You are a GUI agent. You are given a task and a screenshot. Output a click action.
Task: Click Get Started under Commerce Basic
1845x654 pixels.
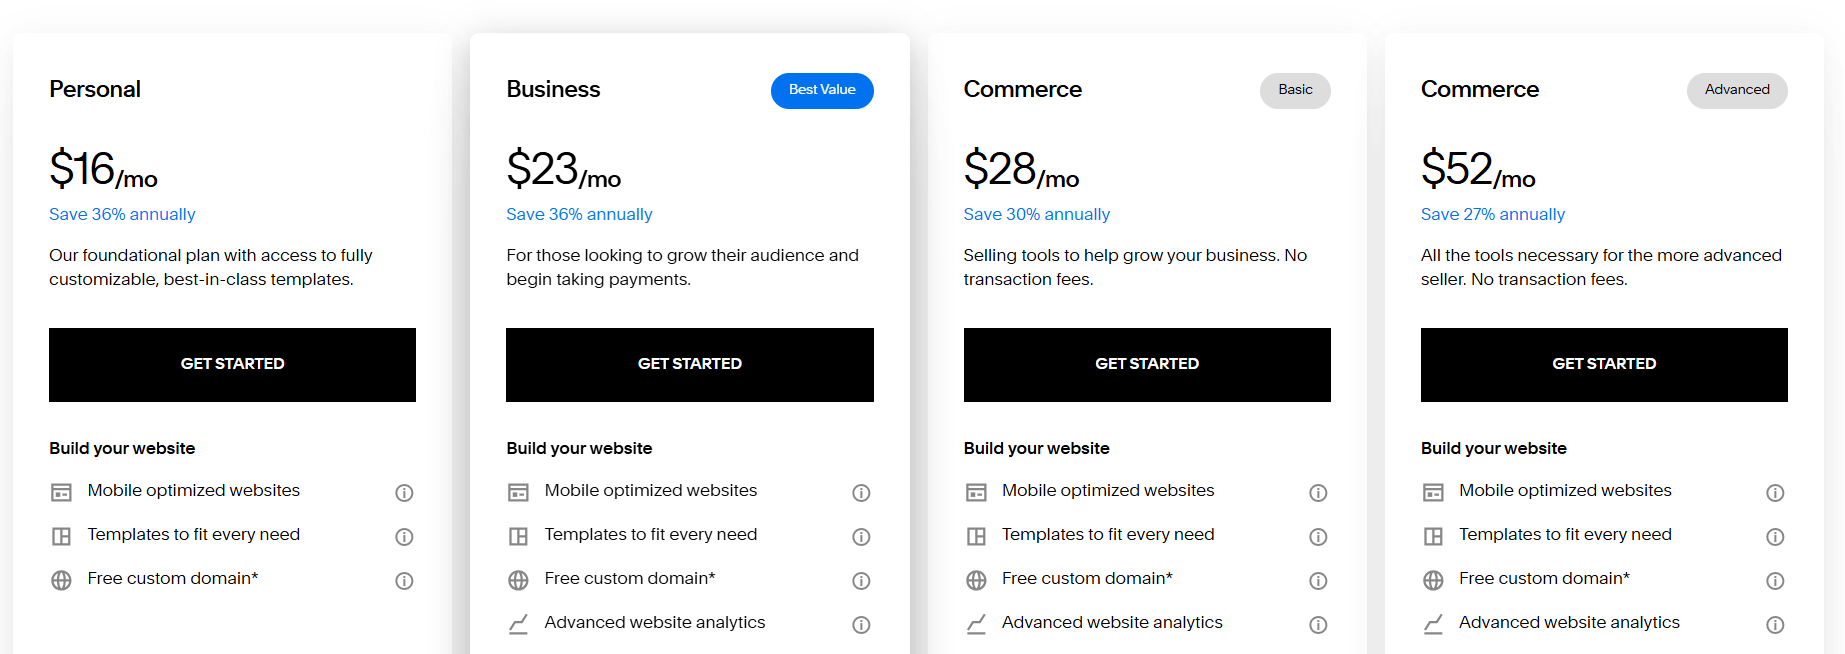(1147, 364)
